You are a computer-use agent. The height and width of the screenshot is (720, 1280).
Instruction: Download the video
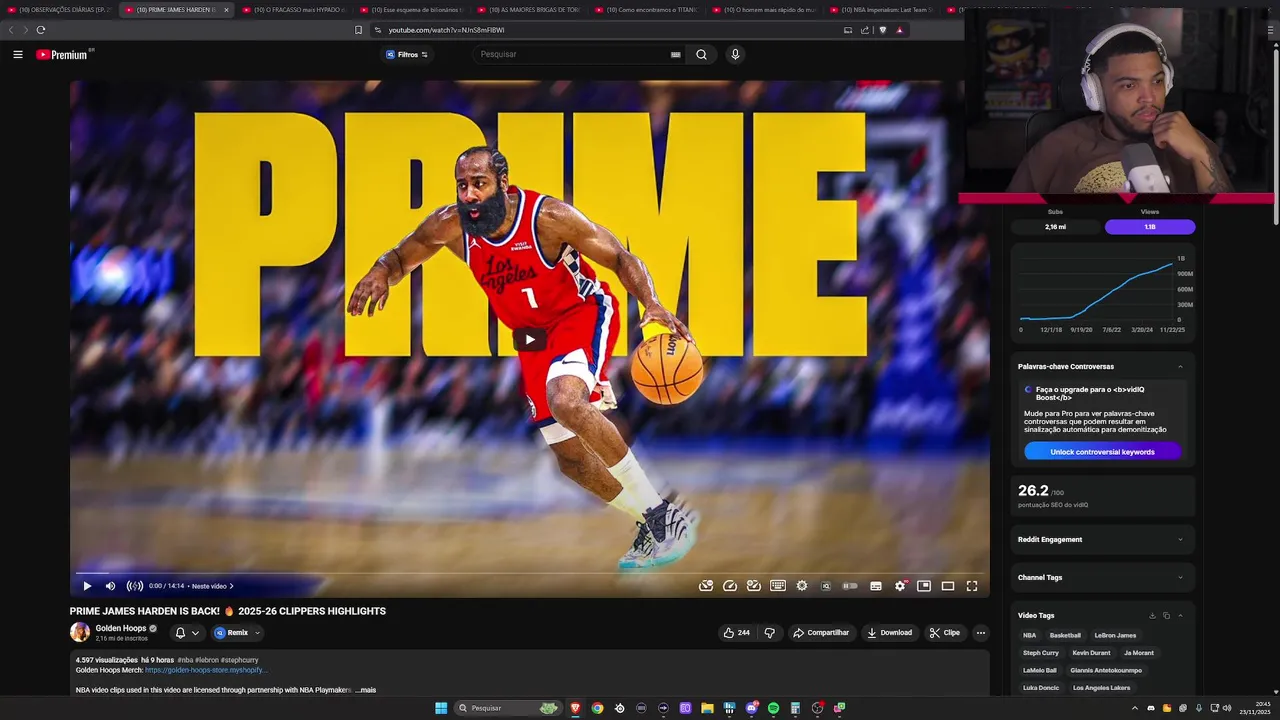(890, 633)
